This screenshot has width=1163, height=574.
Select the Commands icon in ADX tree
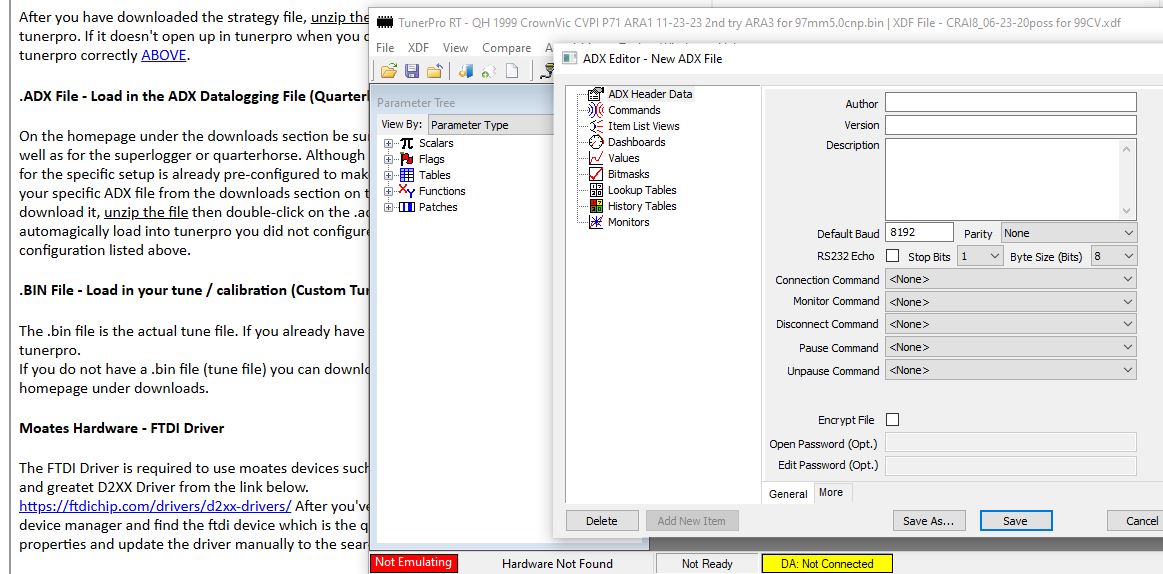596,110
